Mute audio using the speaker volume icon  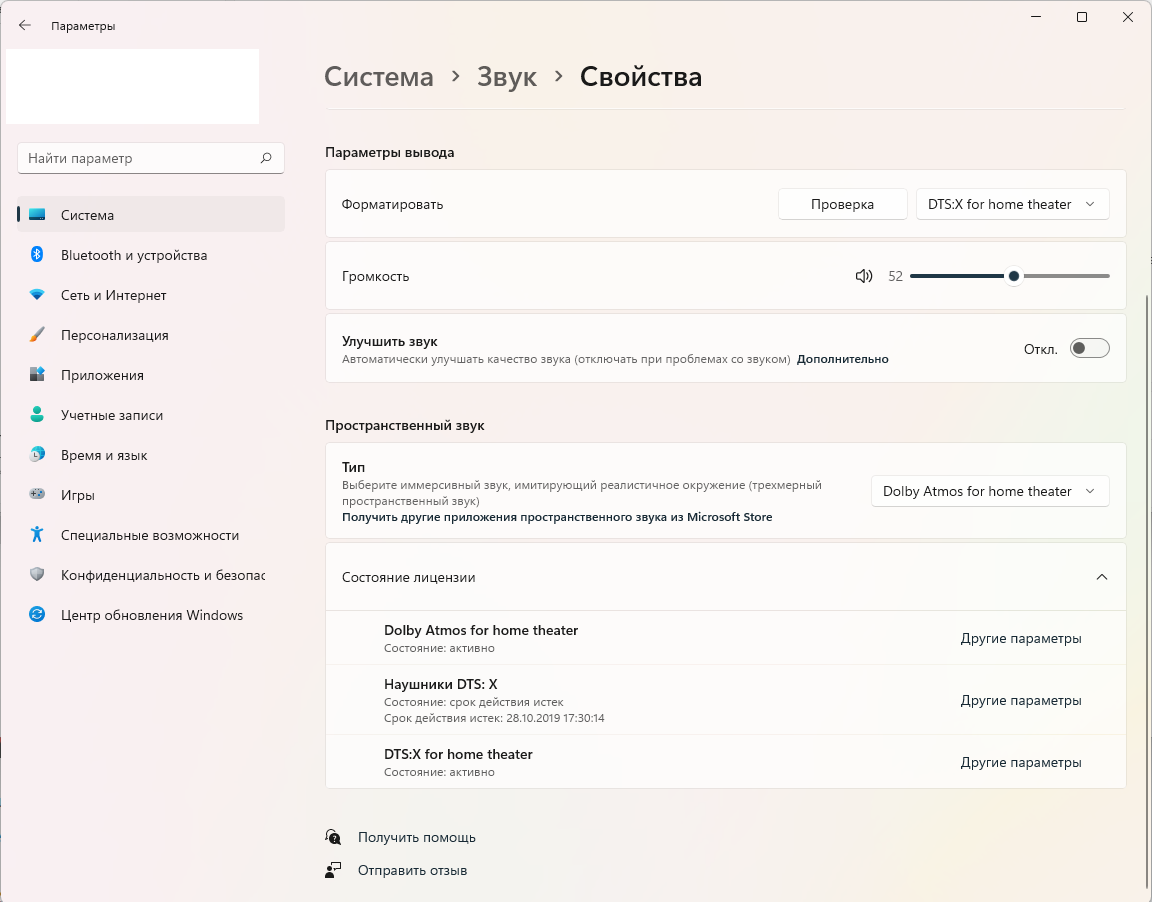(x=864, y=276)
